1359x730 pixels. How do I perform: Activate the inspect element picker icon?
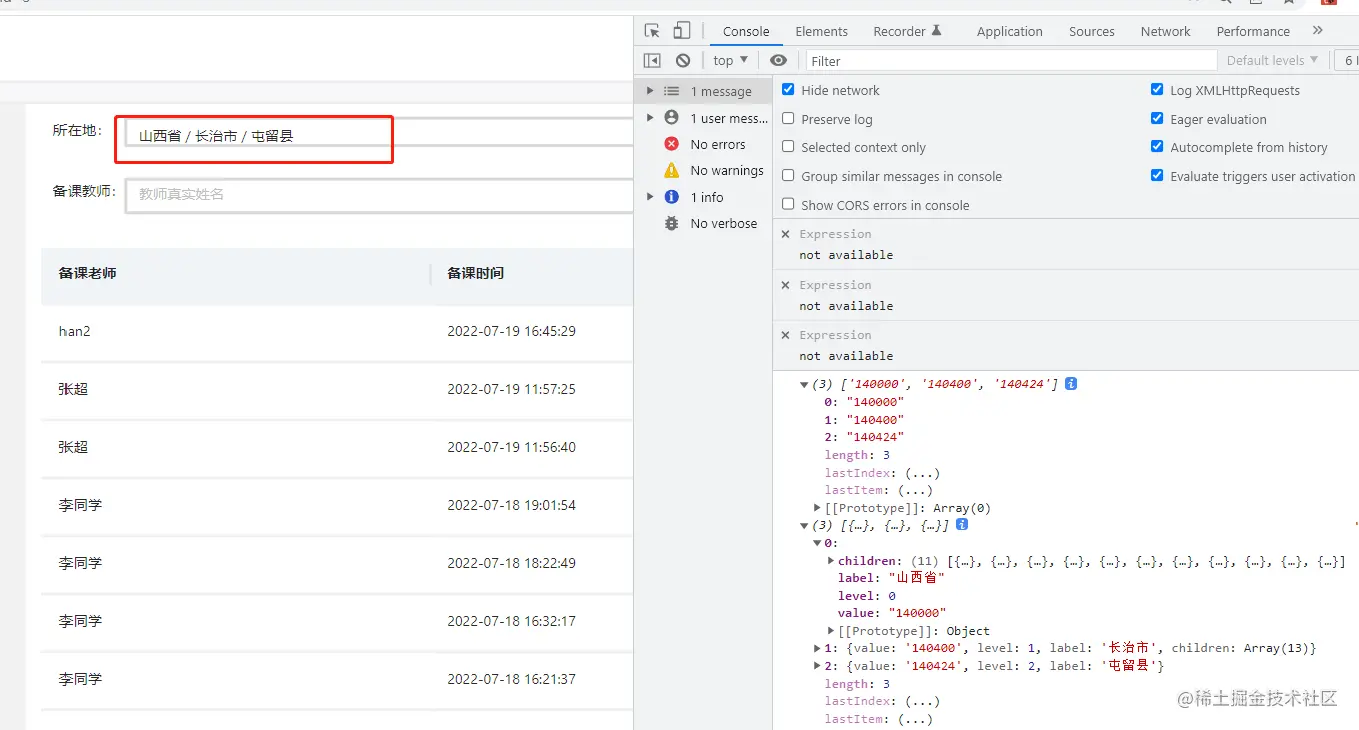tap(652, 31)
